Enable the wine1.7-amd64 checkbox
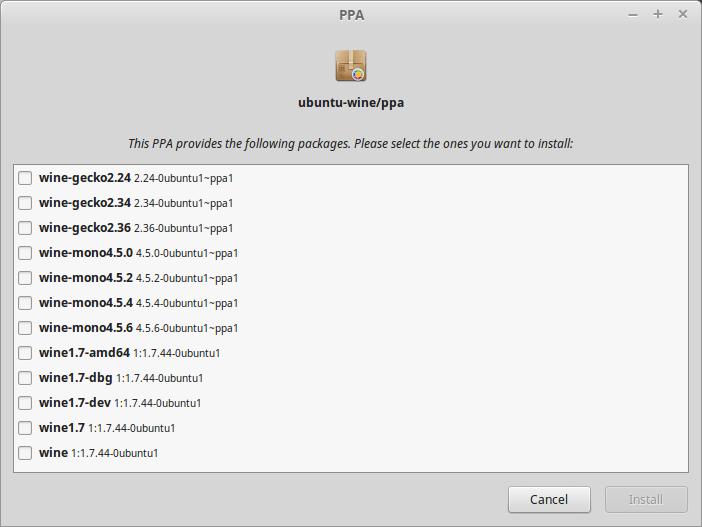 coord(25,353)
